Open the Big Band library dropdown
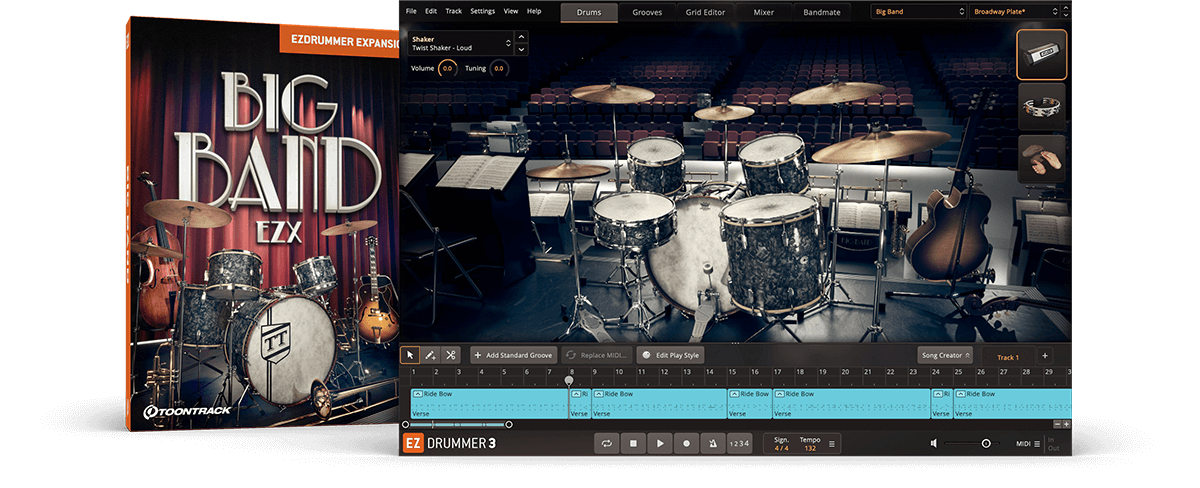1200x488 pixels. pos(917,12)
